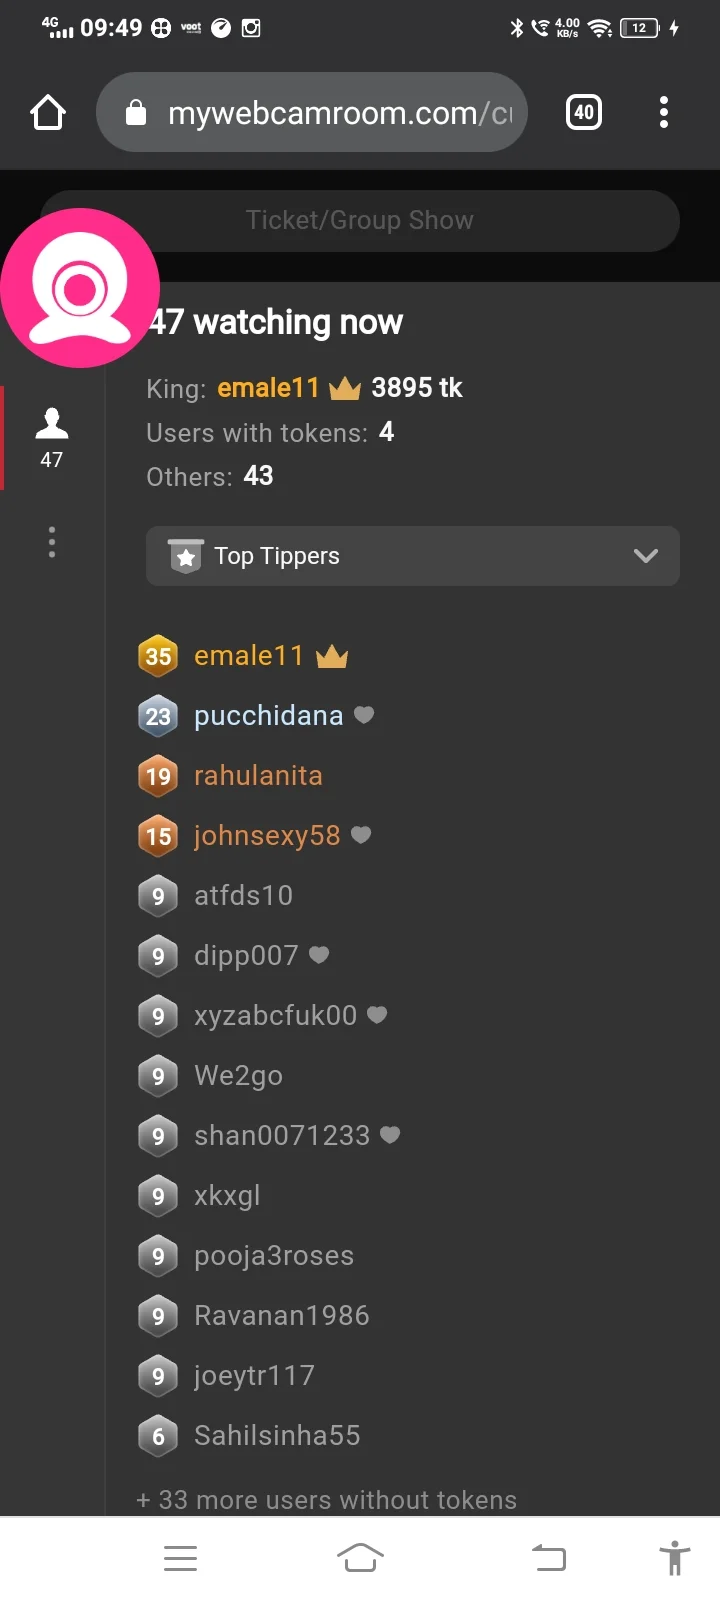Screen dimensions: 720x1600
Task: Tap the heart icon beside pucchidana
Action: click(364, 715)
